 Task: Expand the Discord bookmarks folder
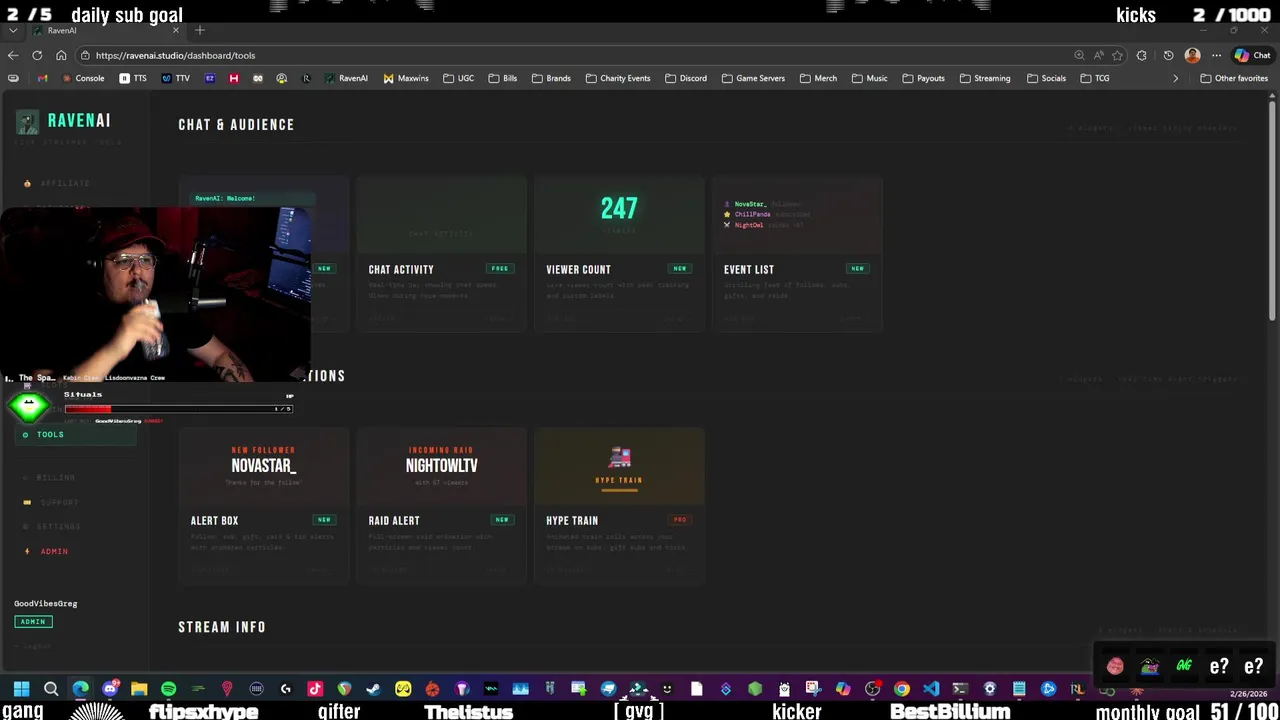click(x=685, y=78)
